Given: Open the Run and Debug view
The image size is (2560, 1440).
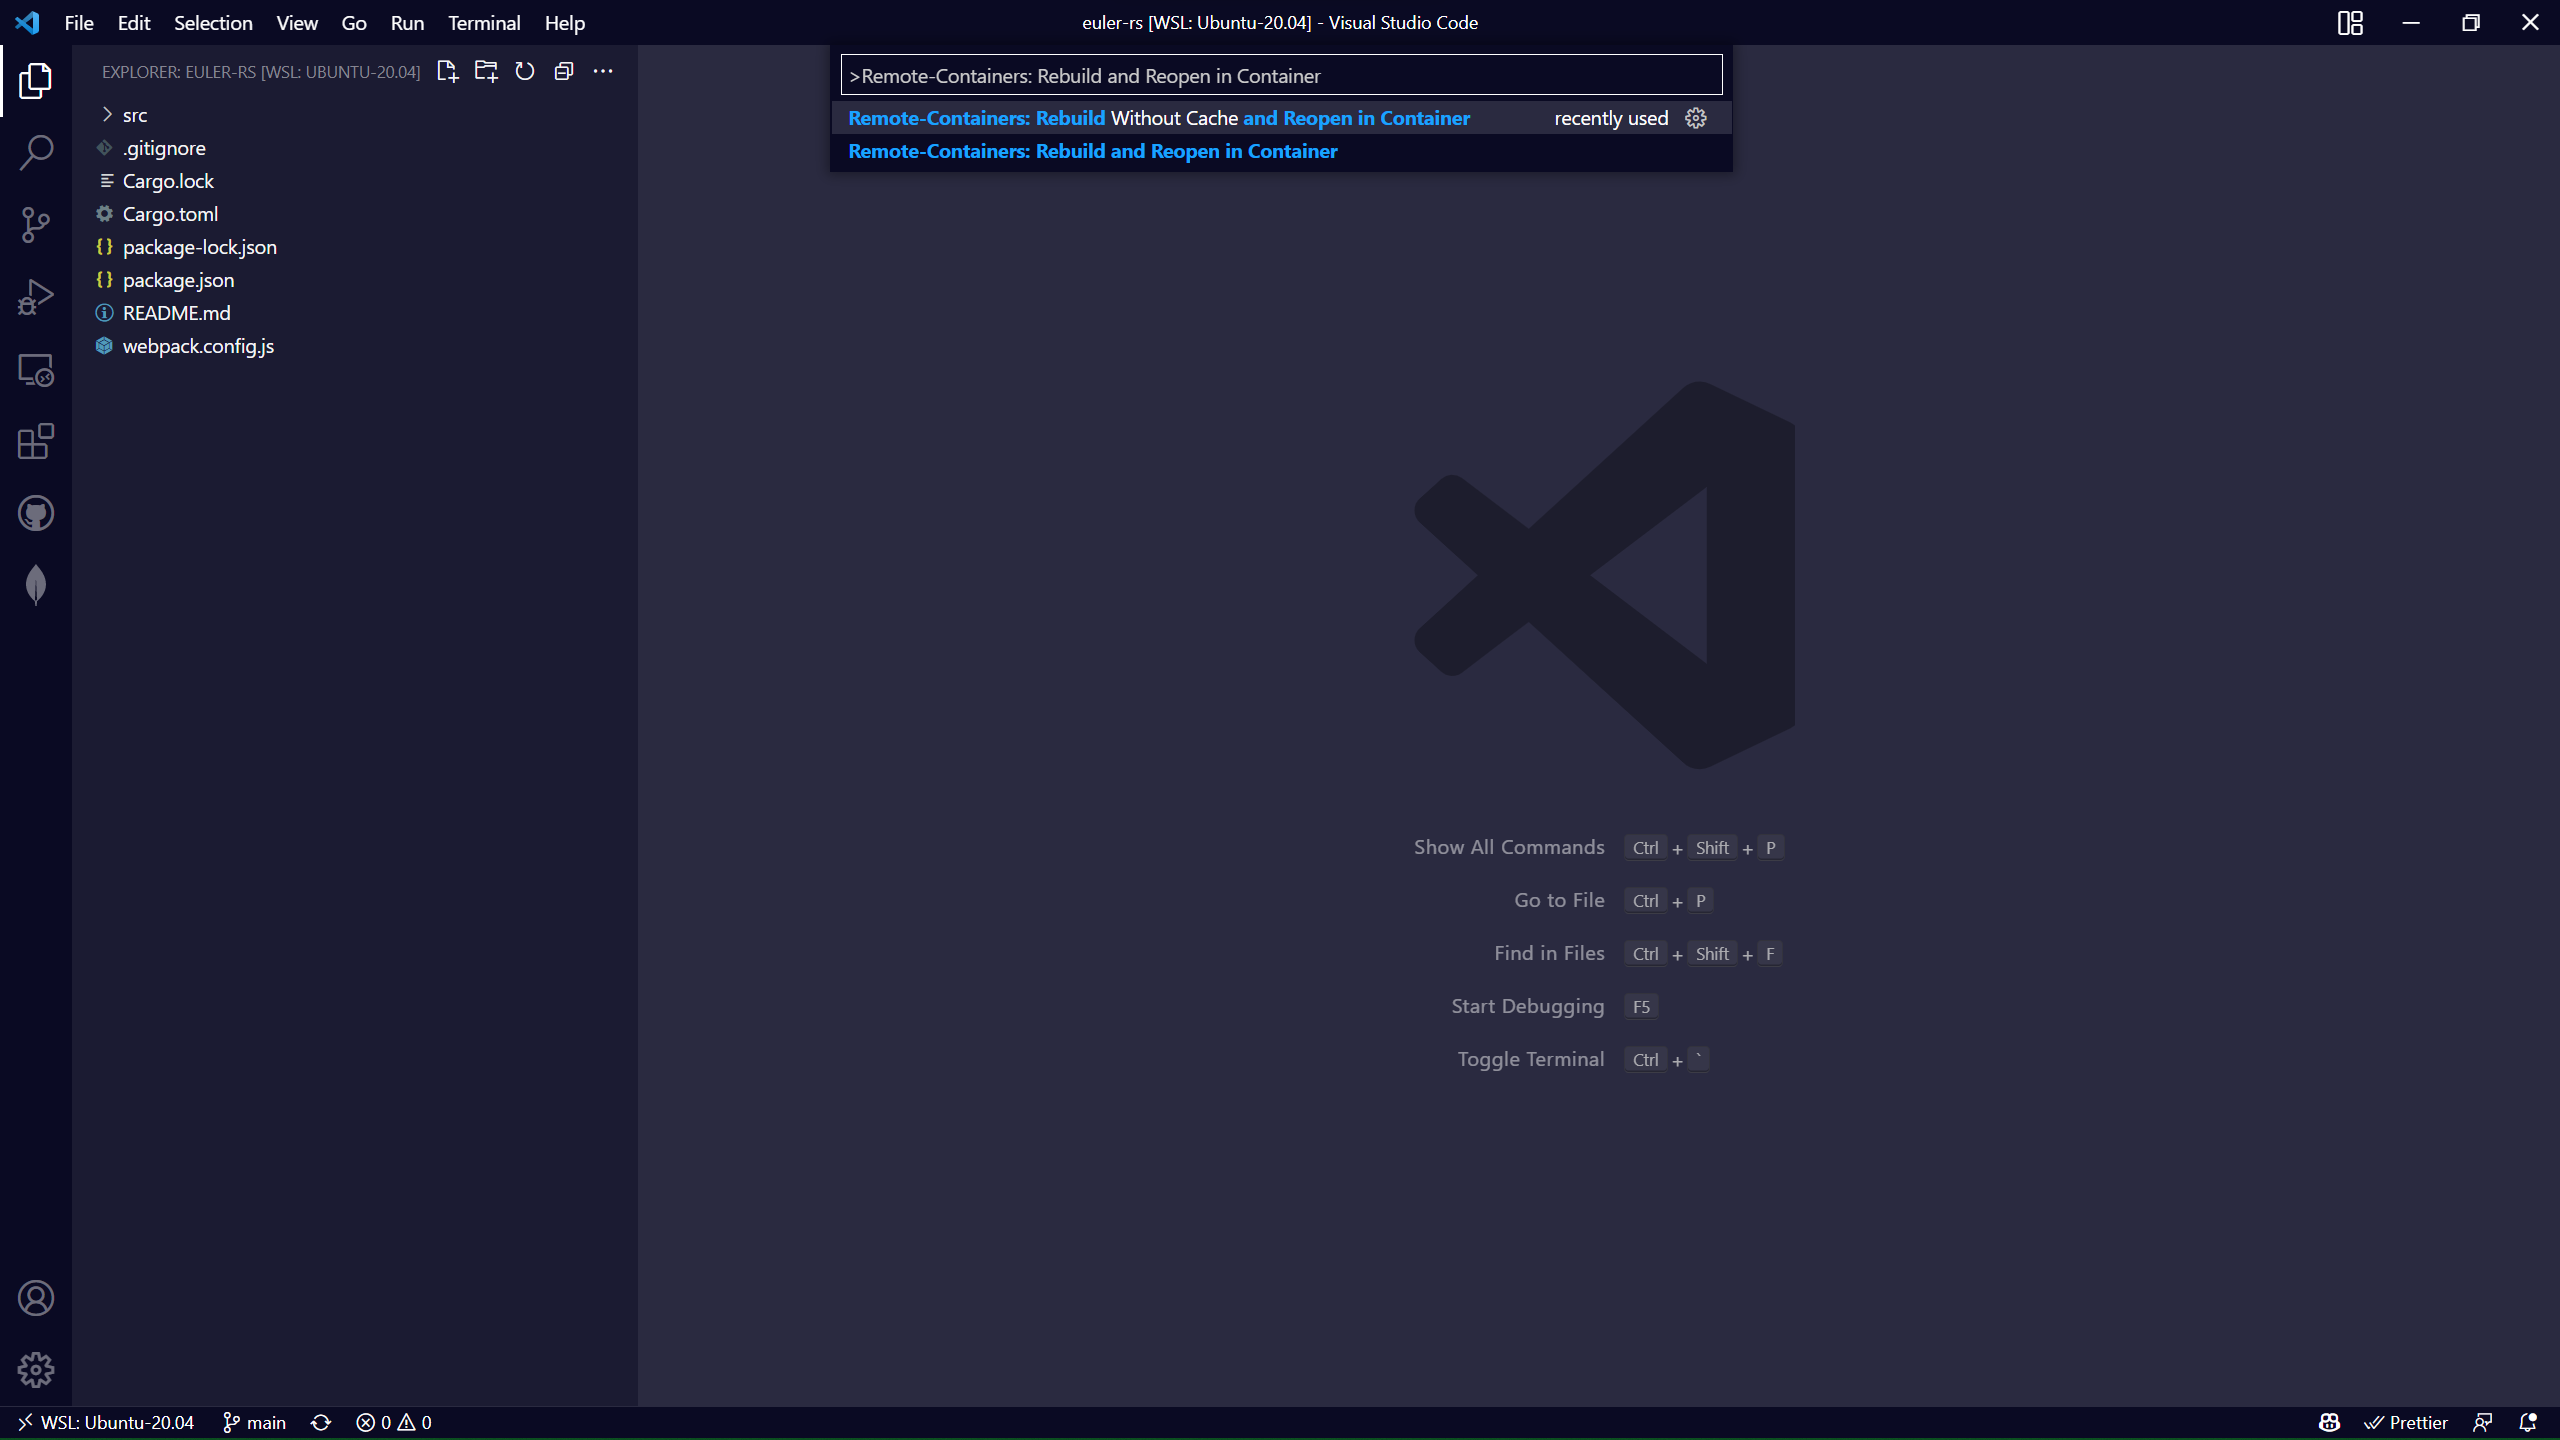Looking at the screenshot, I should point(36,297).
